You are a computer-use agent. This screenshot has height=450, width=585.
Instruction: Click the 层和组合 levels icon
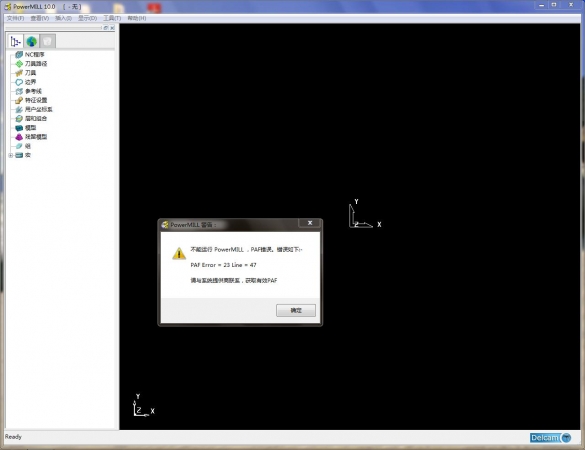click(19, 119)
